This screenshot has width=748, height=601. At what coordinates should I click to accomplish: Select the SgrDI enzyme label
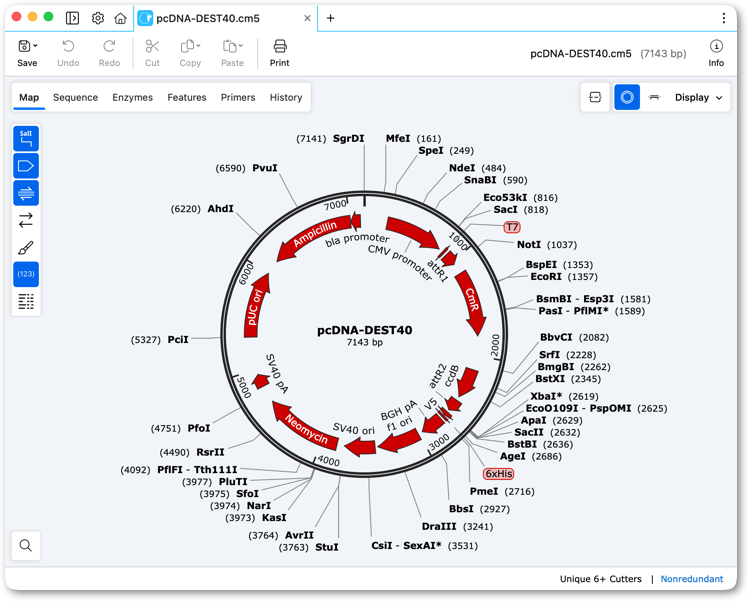point(349,138)
